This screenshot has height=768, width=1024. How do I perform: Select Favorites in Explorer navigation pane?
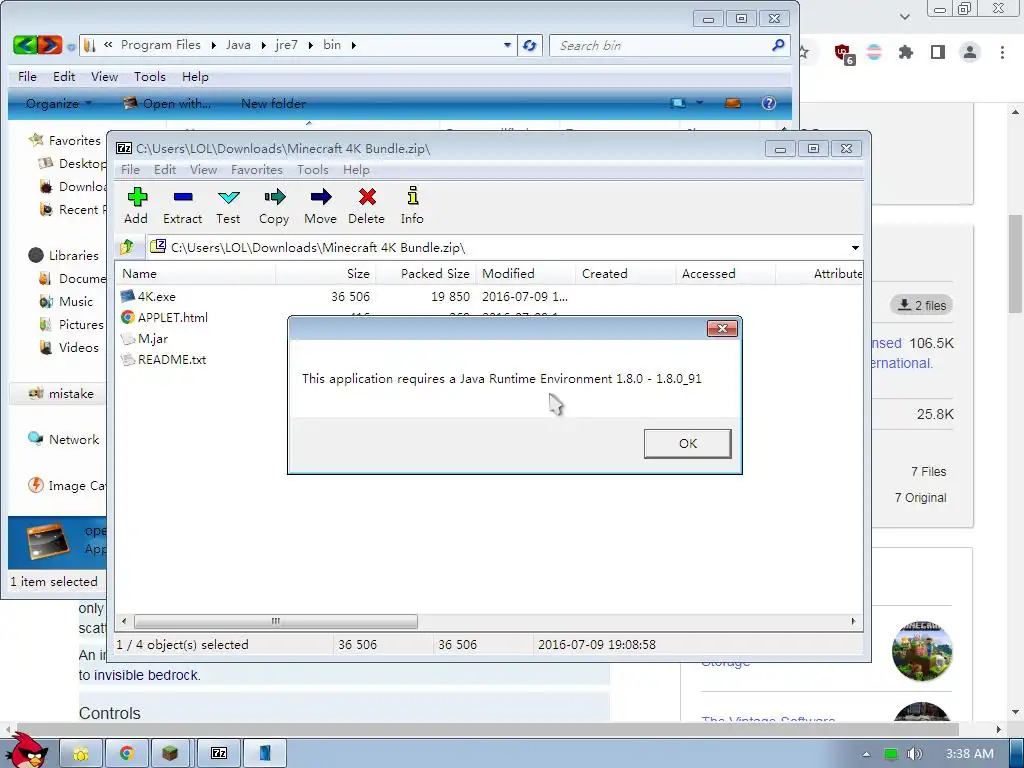pyautogui.click(x=65, y=140)
